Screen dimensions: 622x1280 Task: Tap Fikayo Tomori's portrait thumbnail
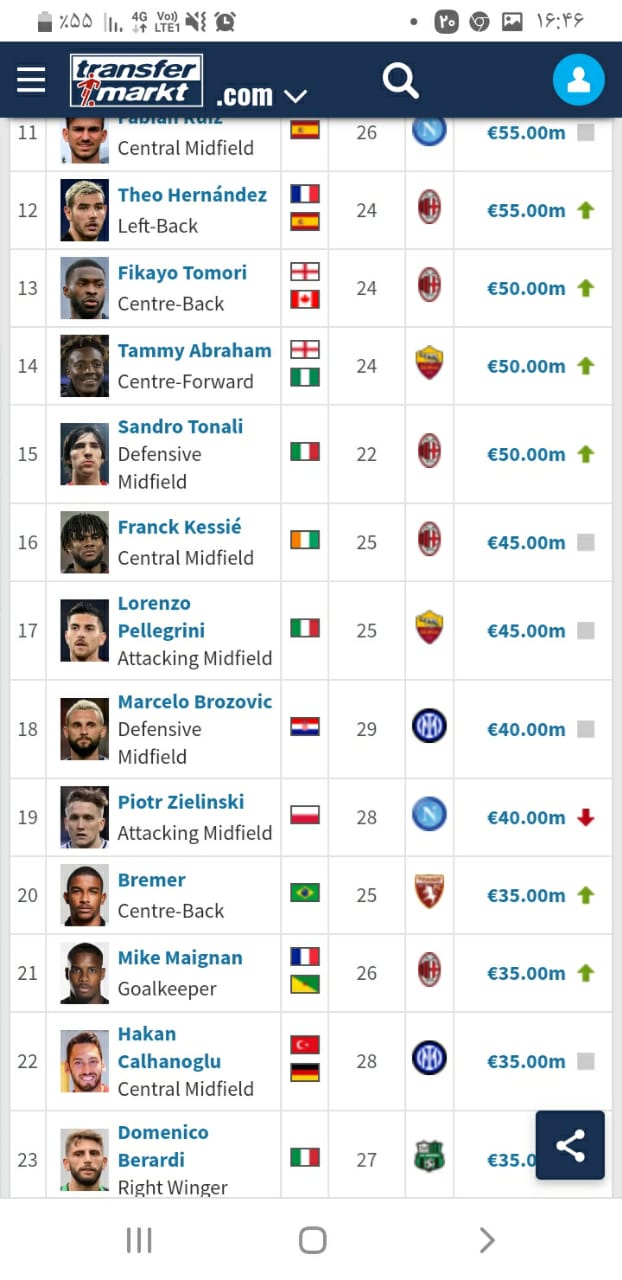pos(84,288)
